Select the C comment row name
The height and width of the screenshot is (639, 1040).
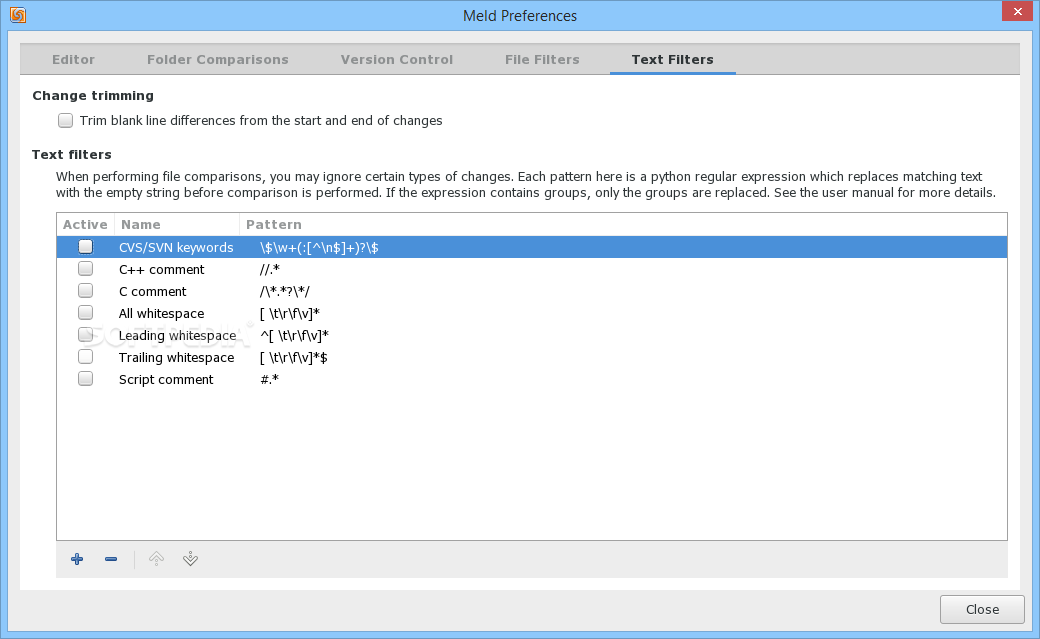click(x=153, y=291)
